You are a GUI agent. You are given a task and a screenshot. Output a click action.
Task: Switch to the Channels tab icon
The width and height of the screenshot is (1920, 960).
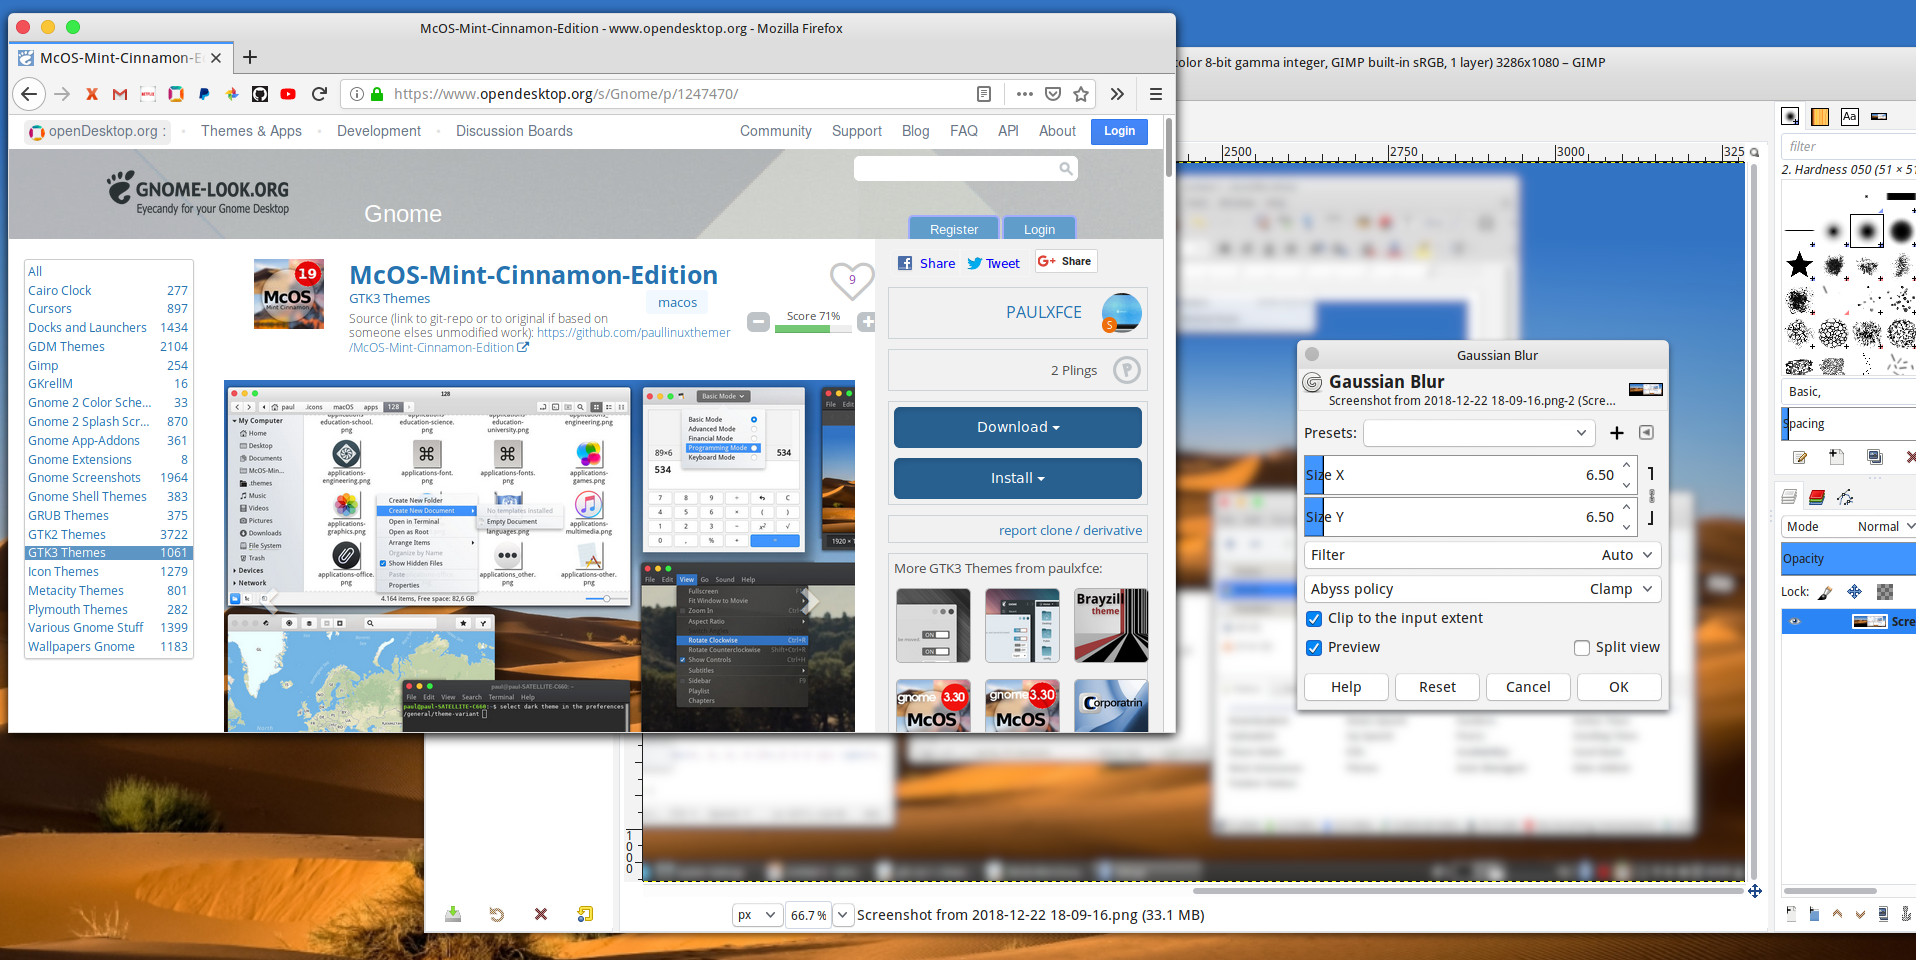[1817, 497]
